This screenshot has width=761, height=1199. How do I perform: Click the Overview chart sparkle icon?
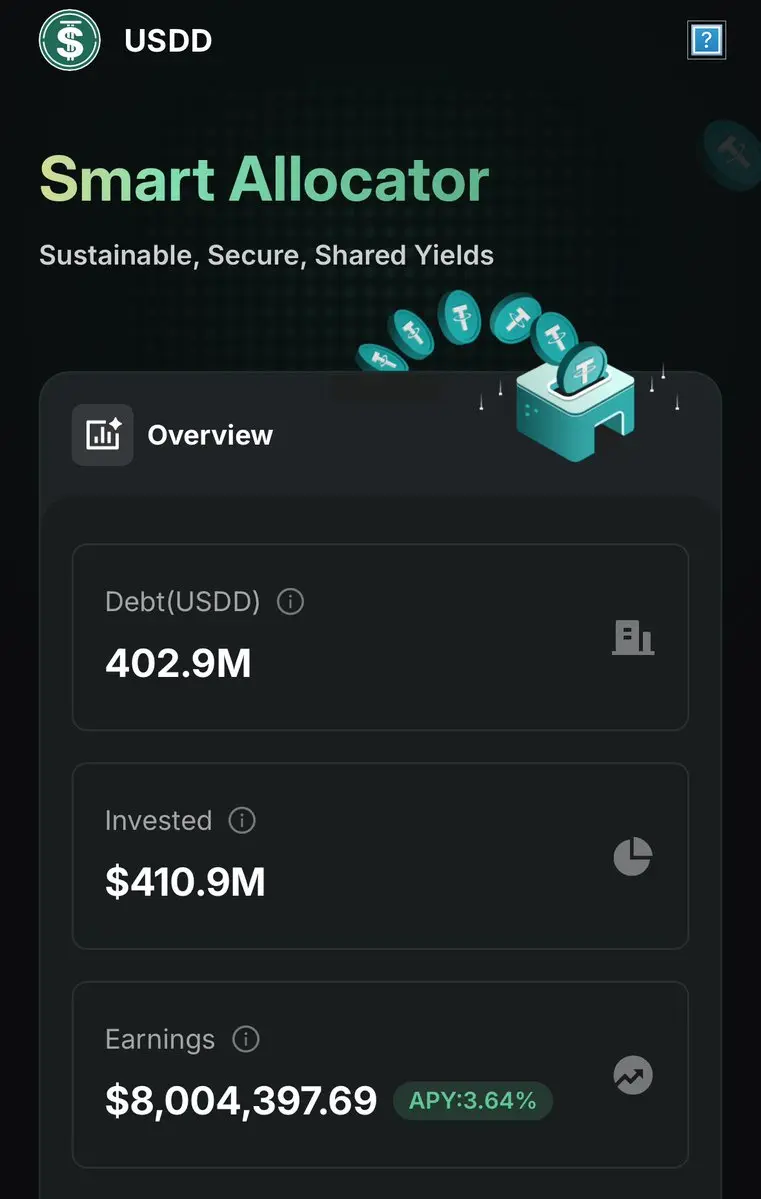102,435
